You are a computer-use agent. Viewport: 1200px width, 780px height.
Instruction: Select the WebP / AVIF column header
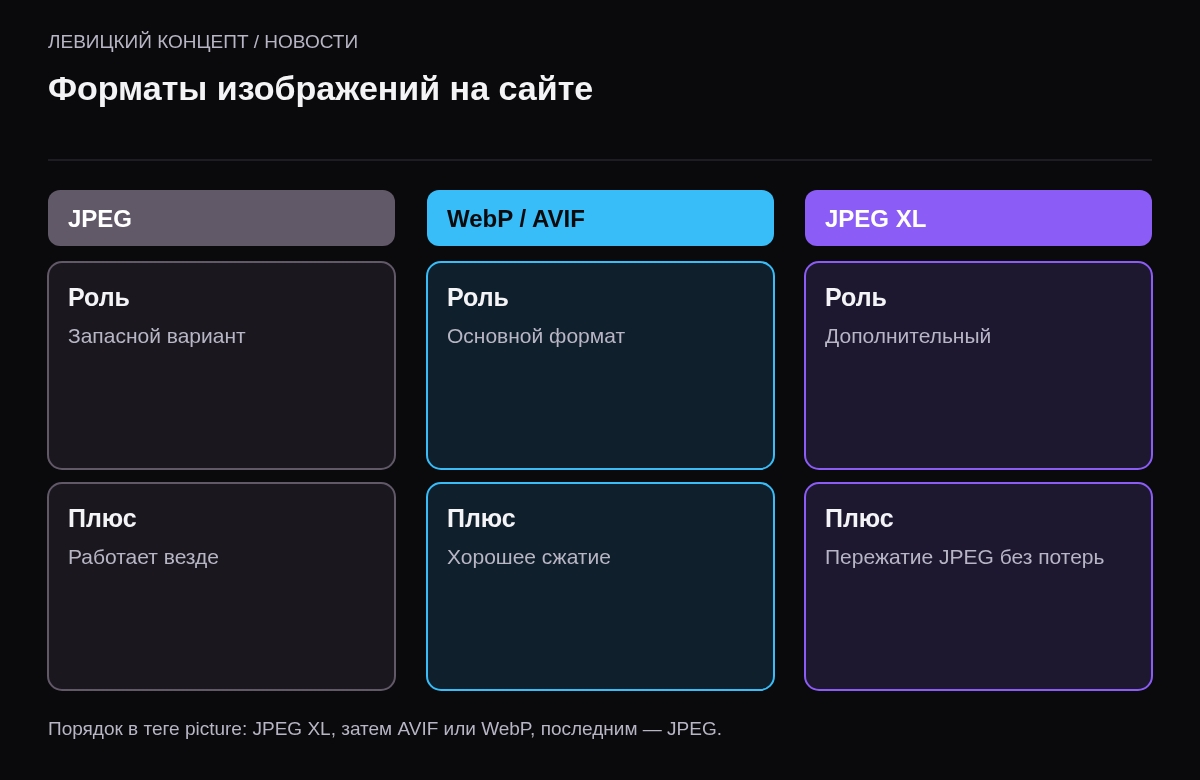(x=600, y=218)
